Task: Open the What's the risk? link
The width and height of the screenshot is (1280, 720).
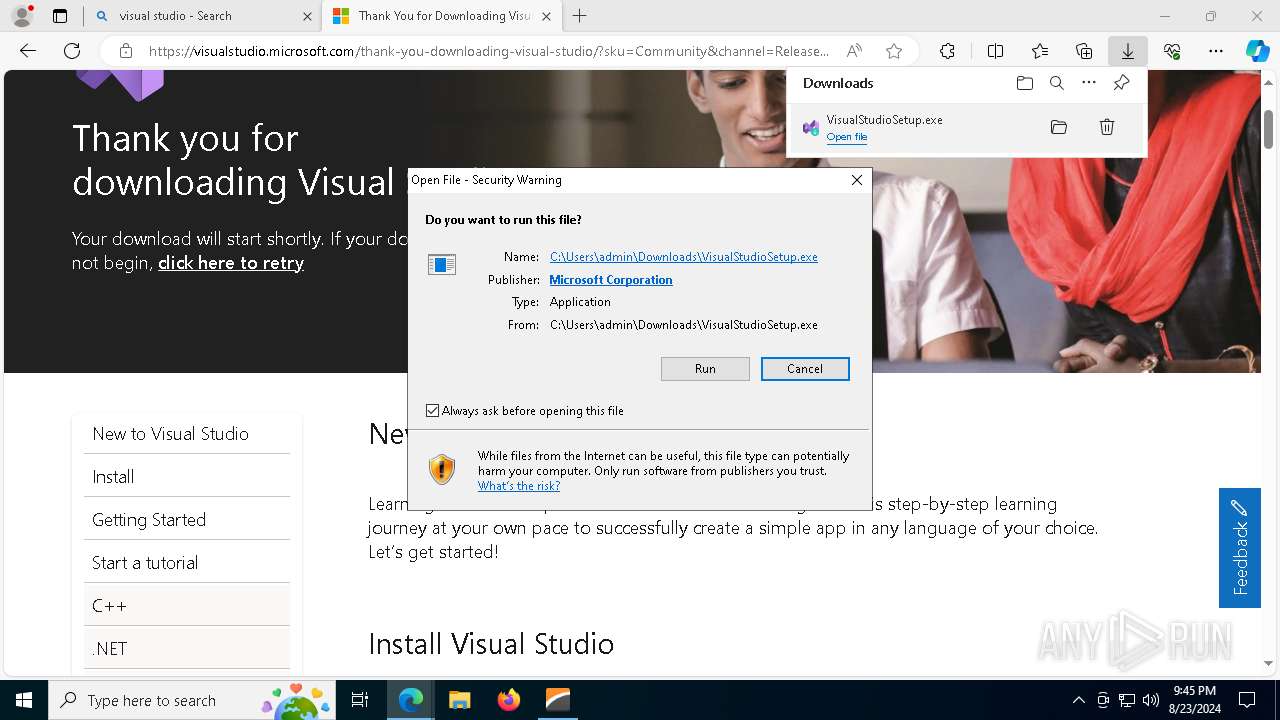Action: pyautogui.click(x=518, y=486)
